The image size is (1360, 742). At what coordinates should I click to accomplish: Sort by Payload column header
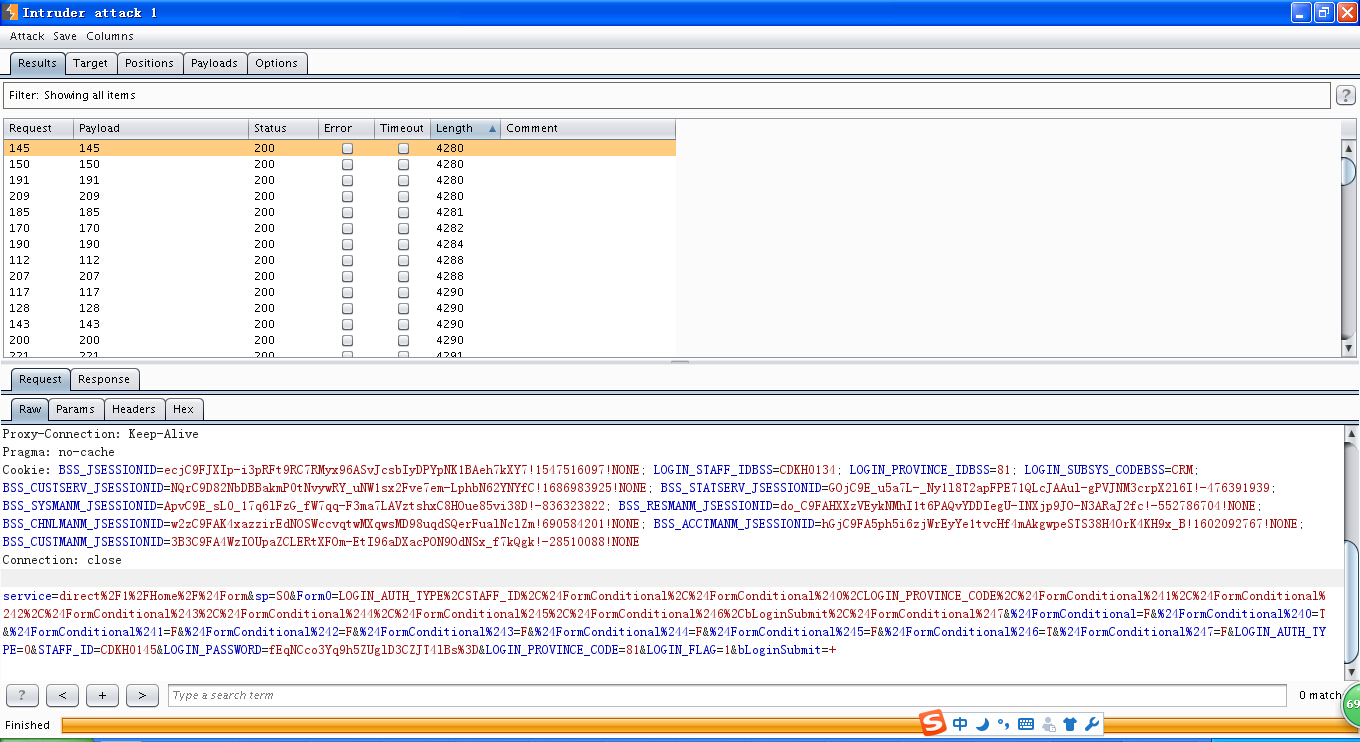pyautogui.click(x=161, y=128)
